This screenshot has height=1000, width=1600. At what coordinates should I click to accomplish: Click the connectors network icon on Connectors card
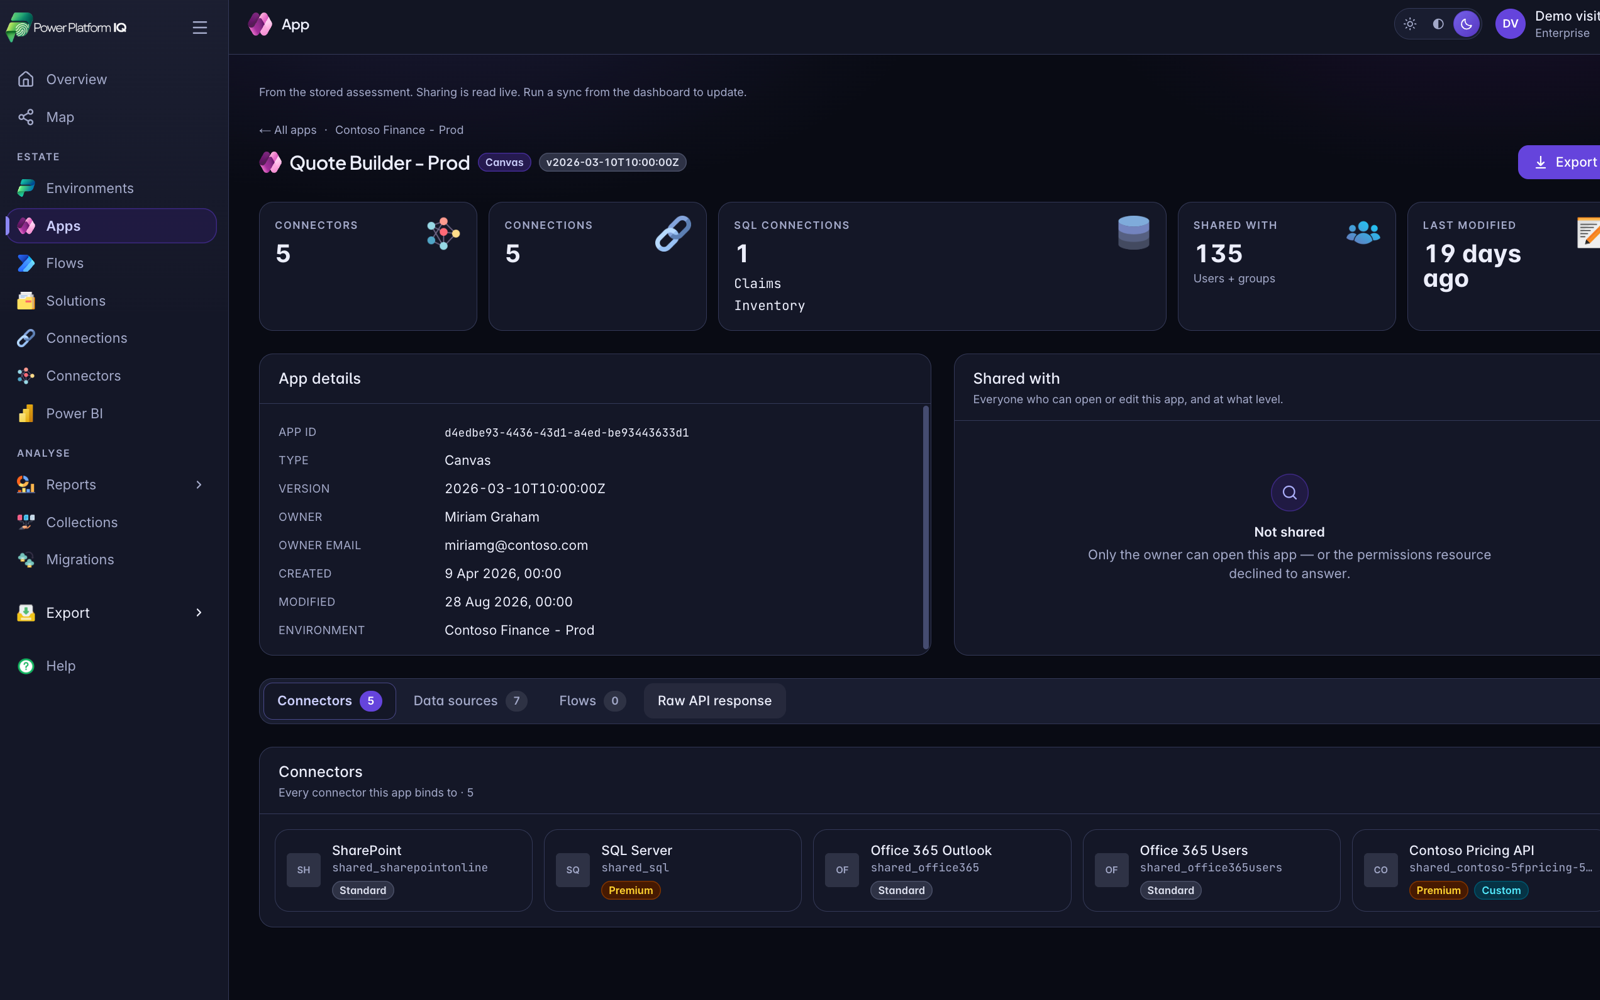tap(443, 234)
